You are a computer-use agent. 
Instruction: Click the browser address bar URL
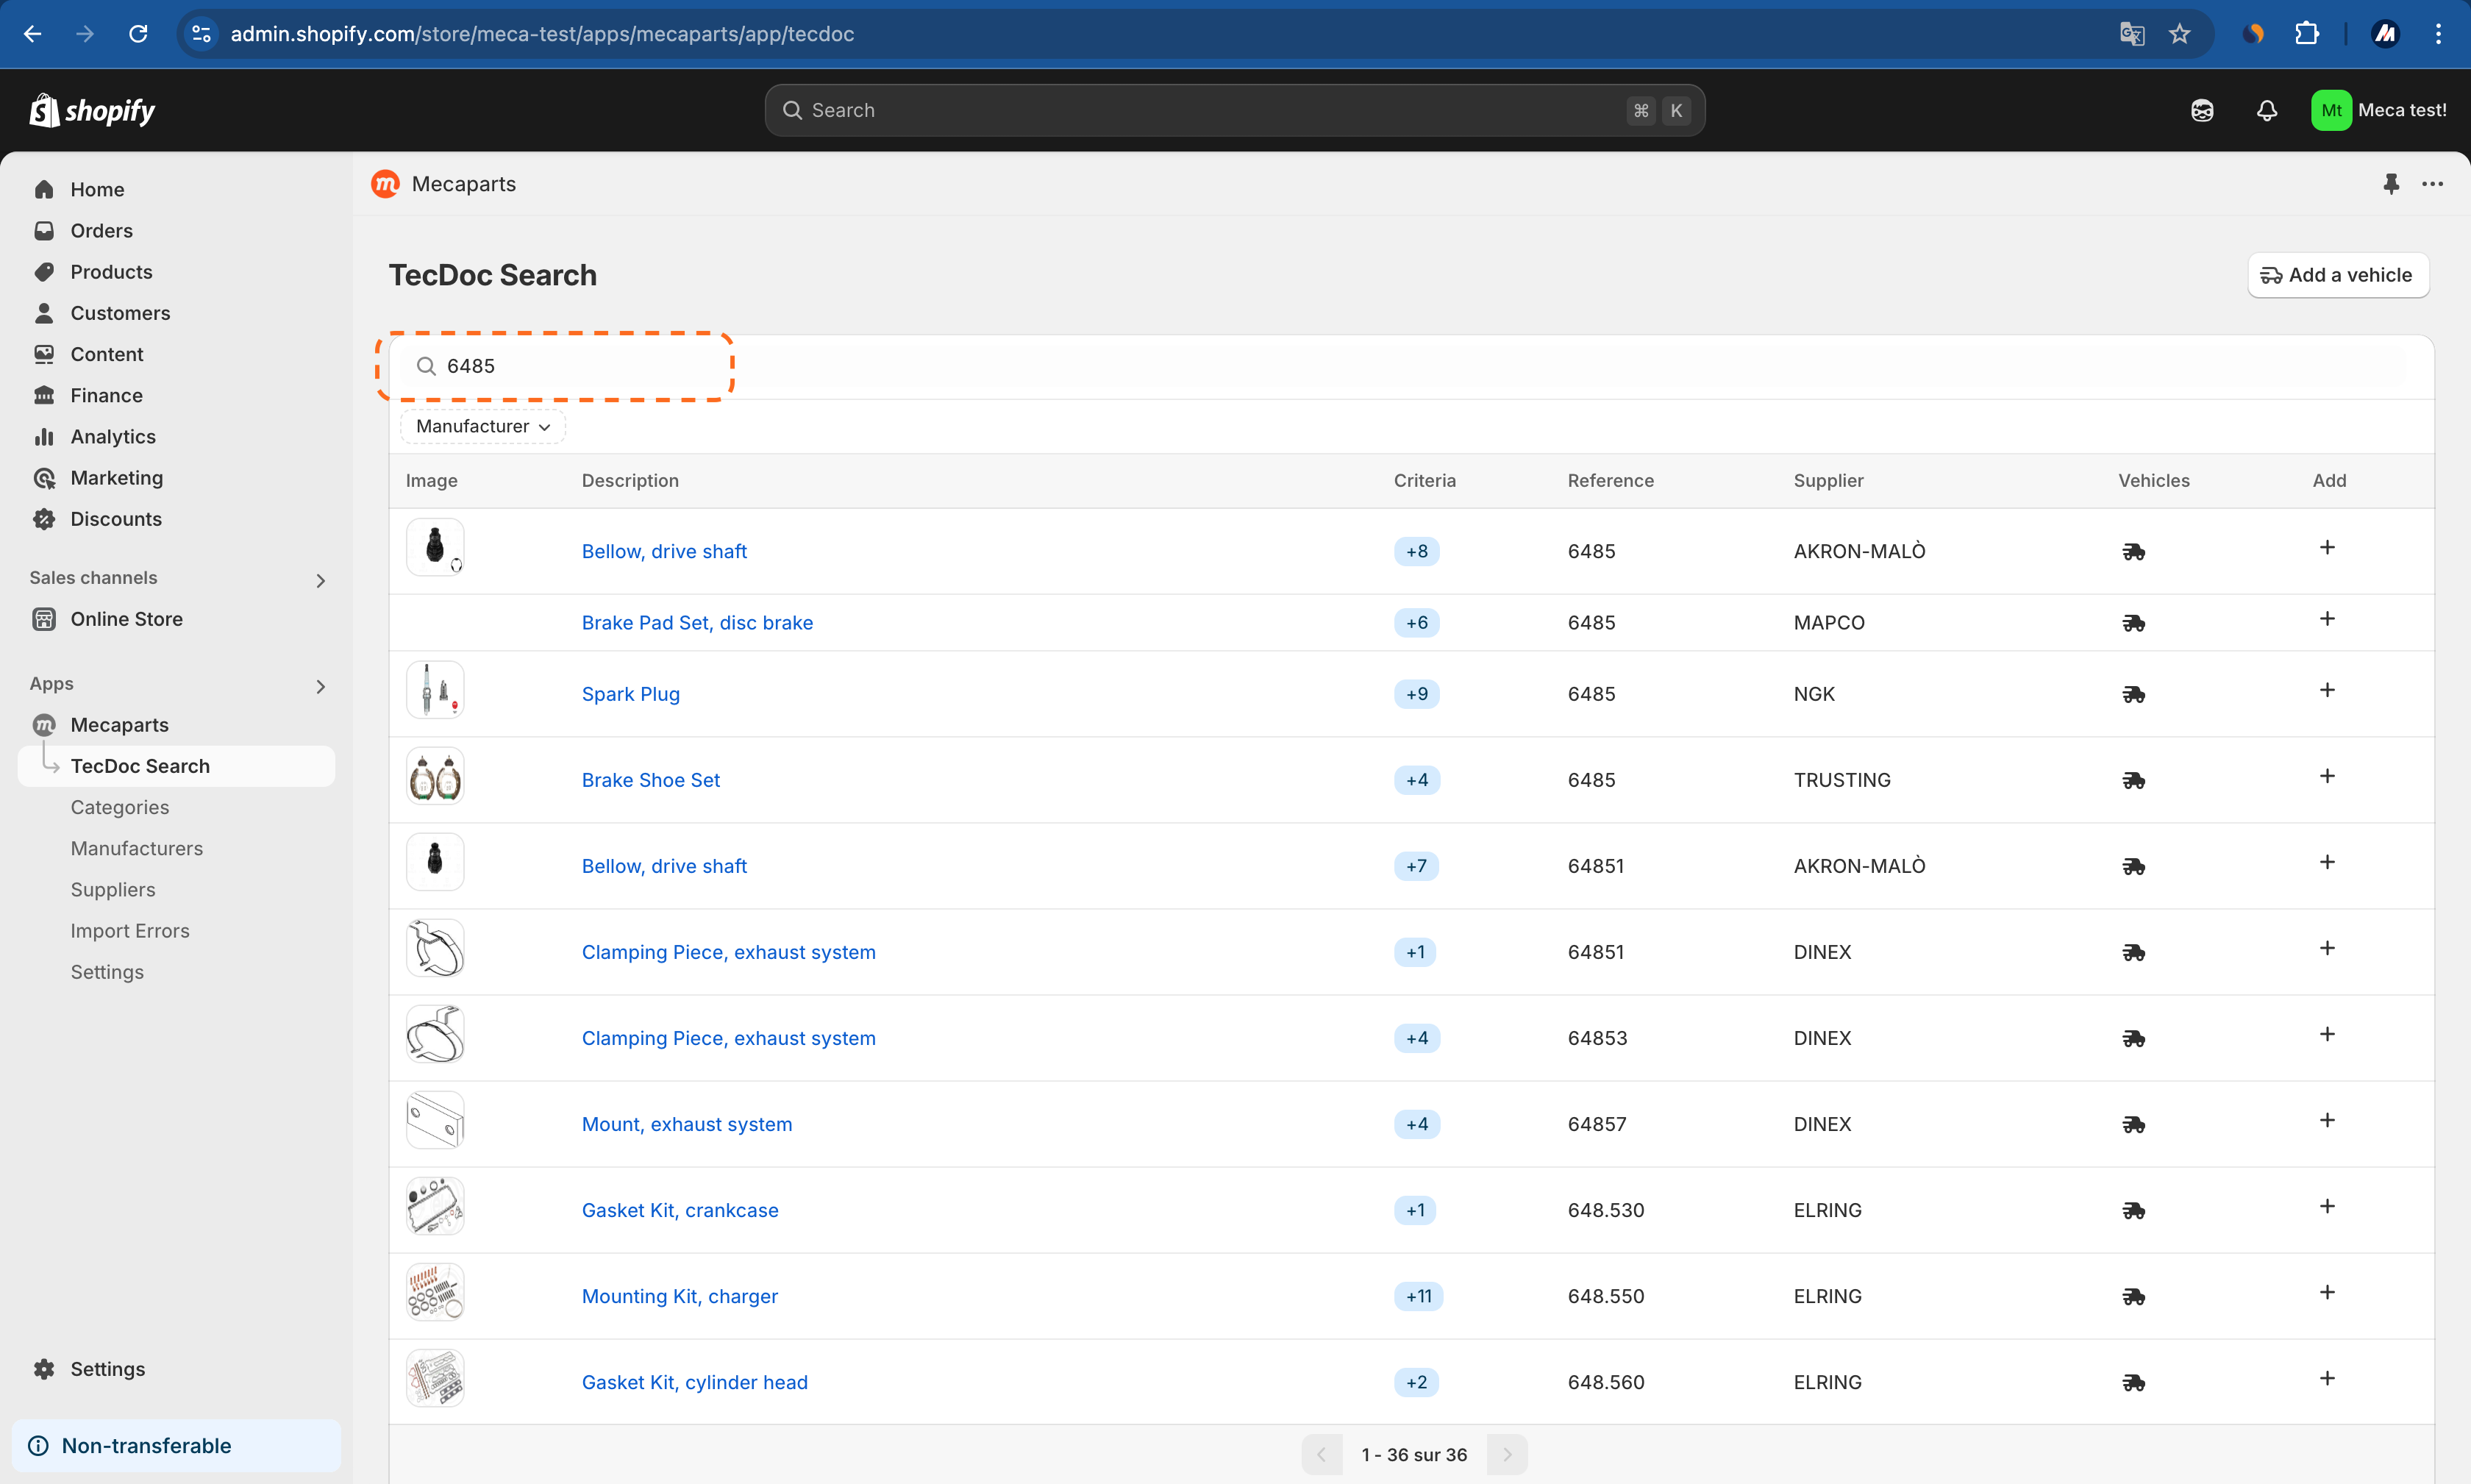542,34
